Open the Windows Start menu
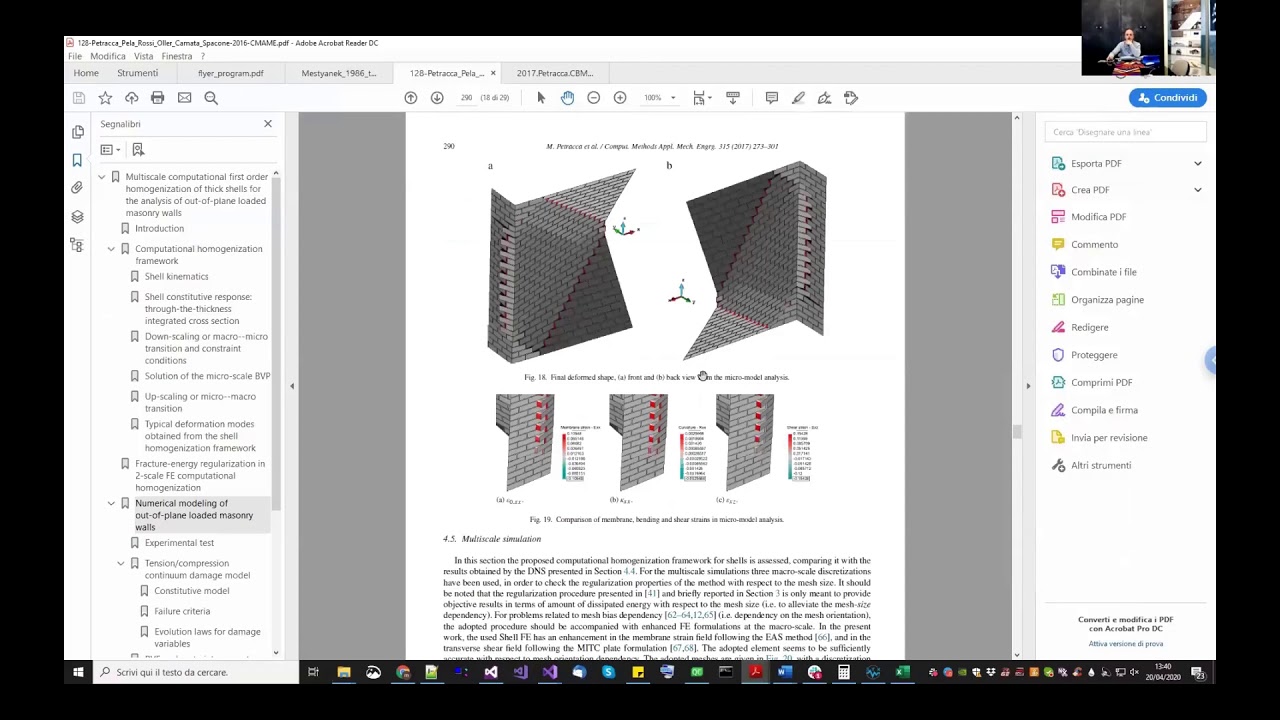 coord(78,672)
